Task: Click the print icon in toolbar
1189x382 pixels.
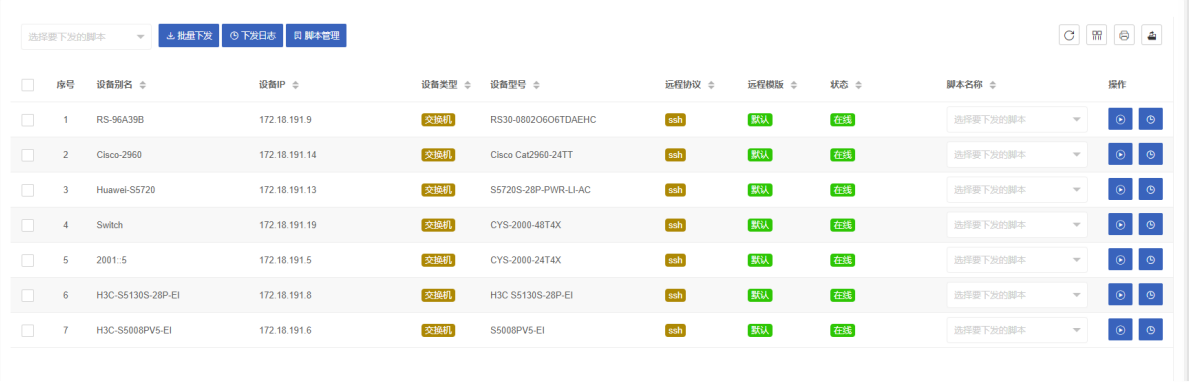Action: point(1125,36)
